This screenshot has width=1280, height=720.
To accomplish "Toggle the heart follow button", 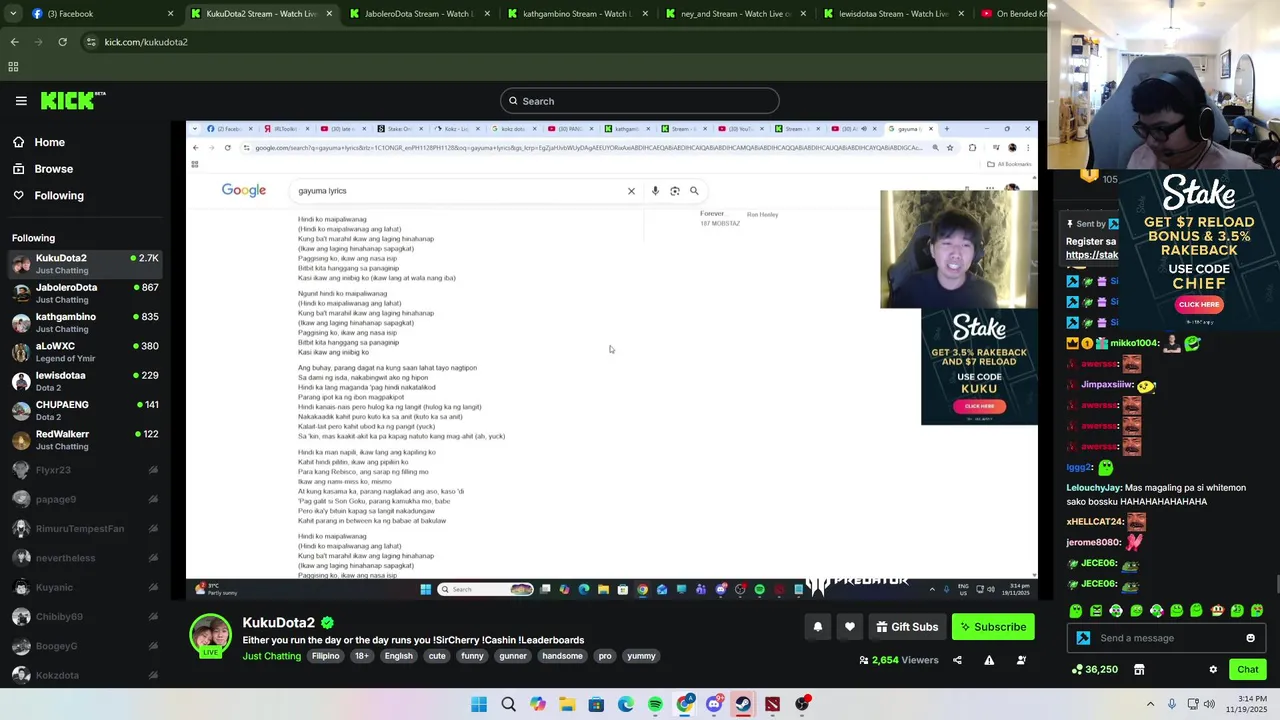I will (850, 627).
